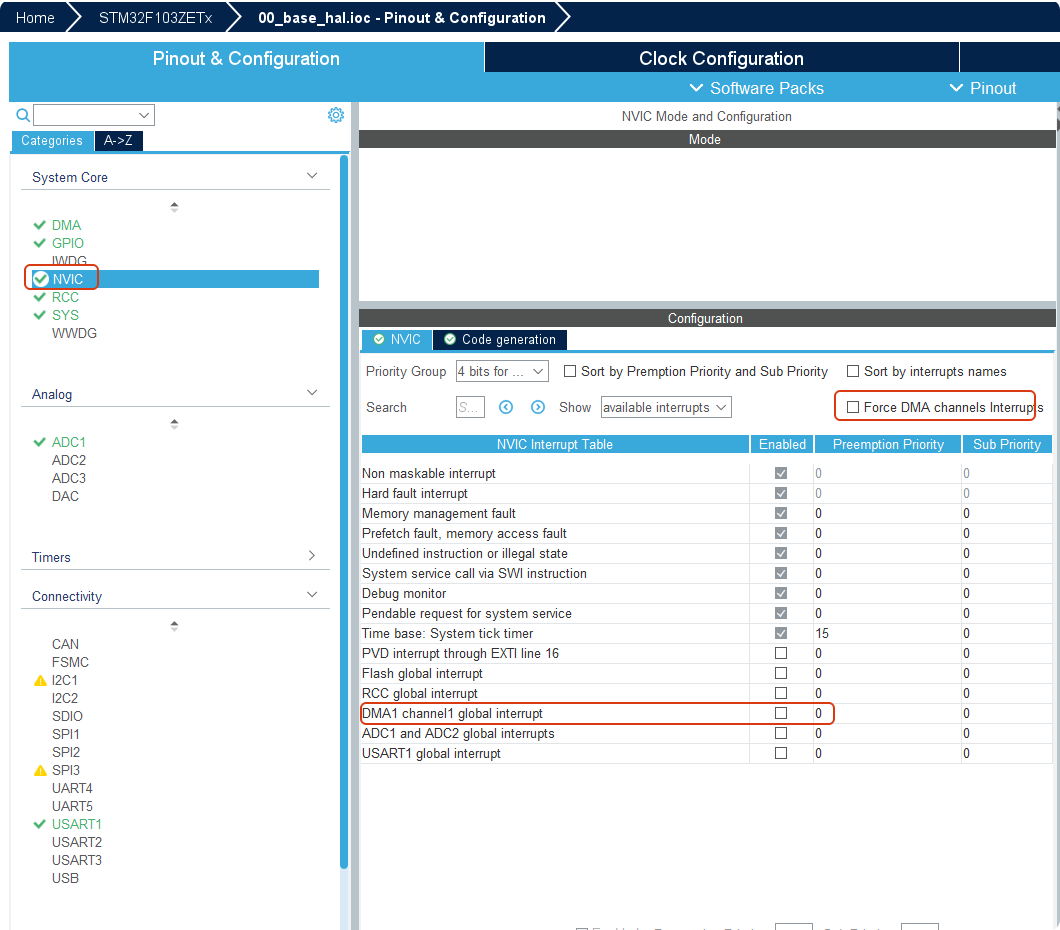Click next search result arrow icon
Viewport: 1060px width, 930px height.
pos(537,407)
